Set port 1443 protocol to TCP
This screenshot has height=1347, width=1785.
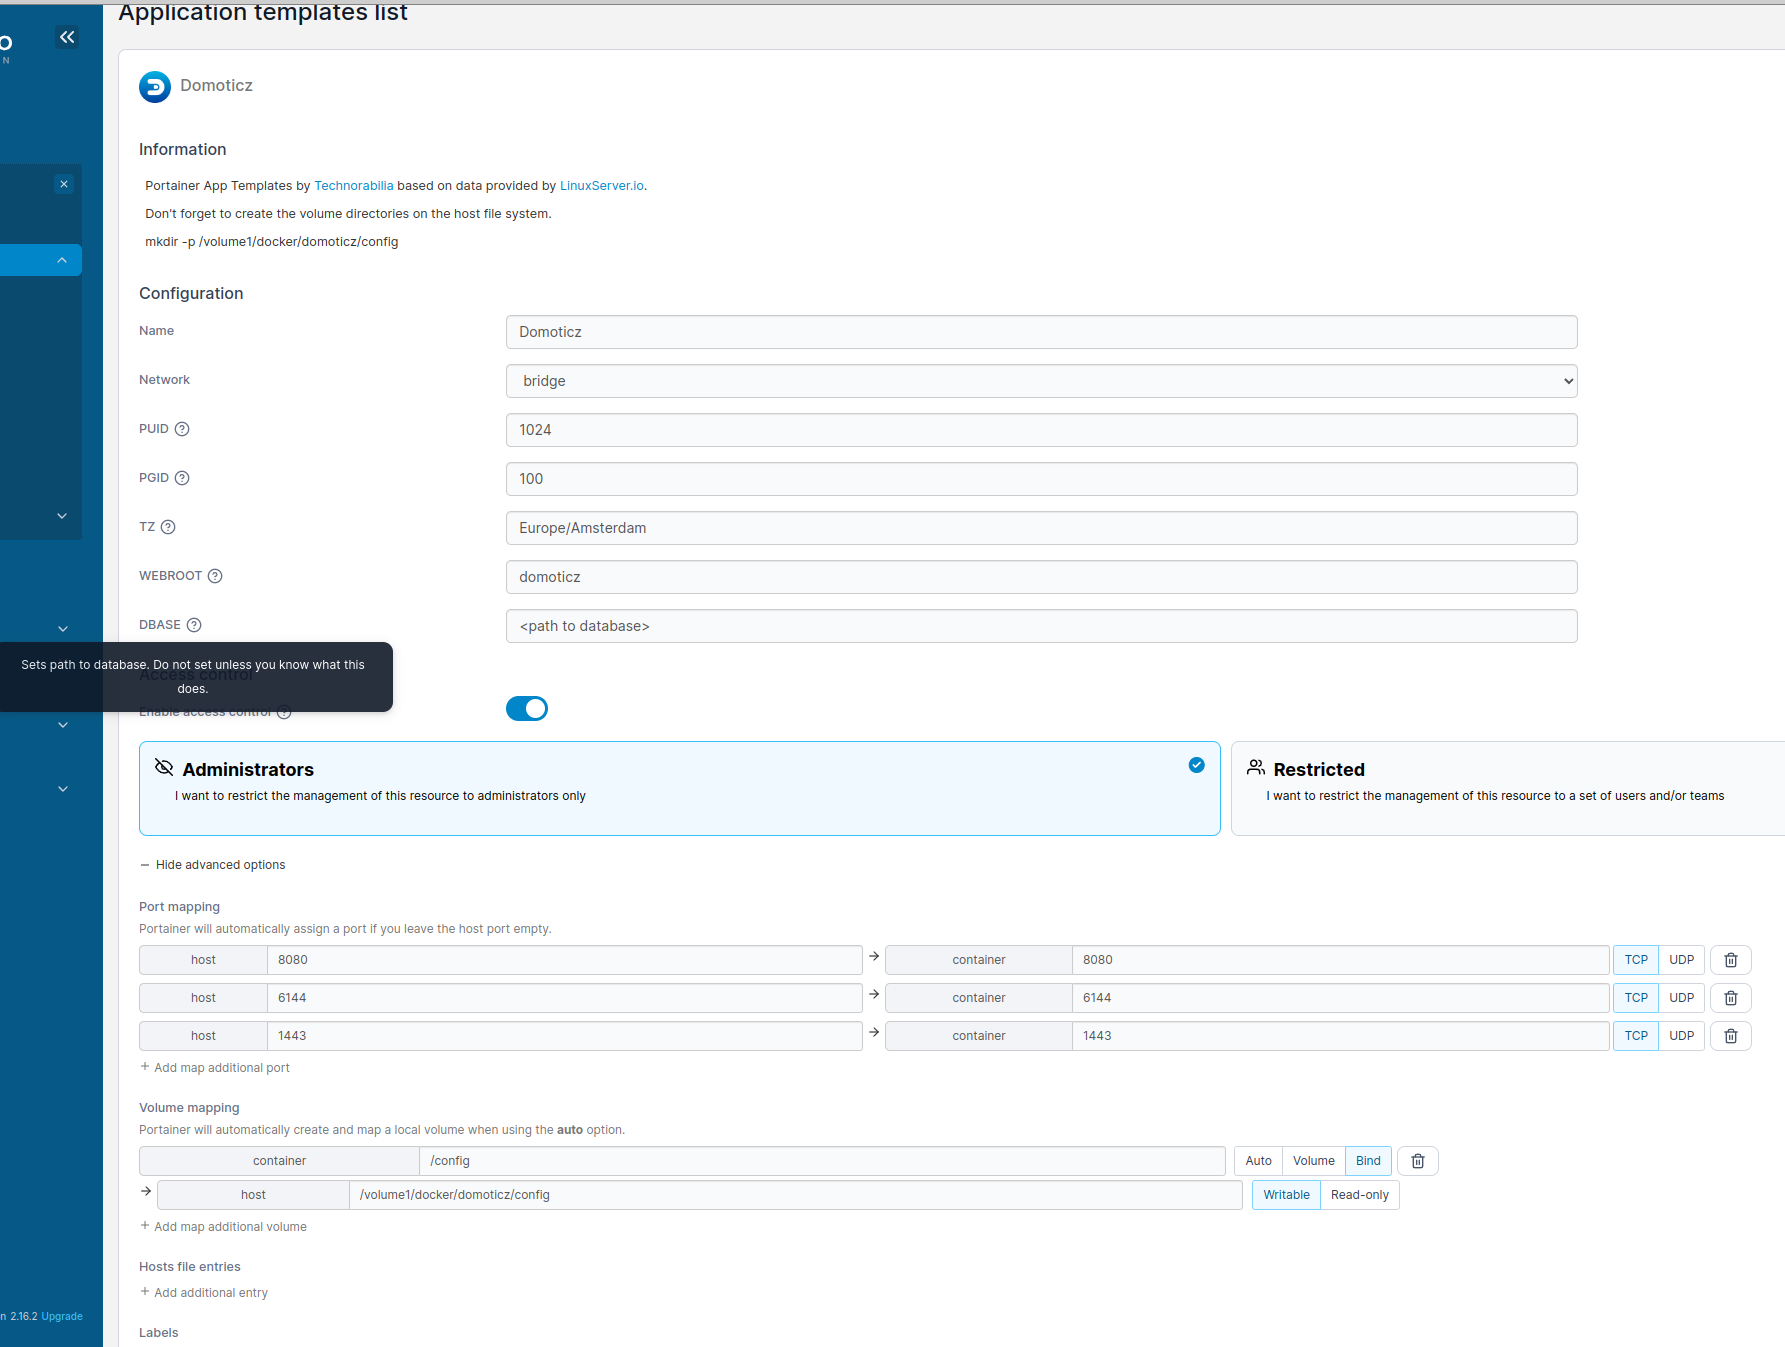click(x=1636, y=1036)
